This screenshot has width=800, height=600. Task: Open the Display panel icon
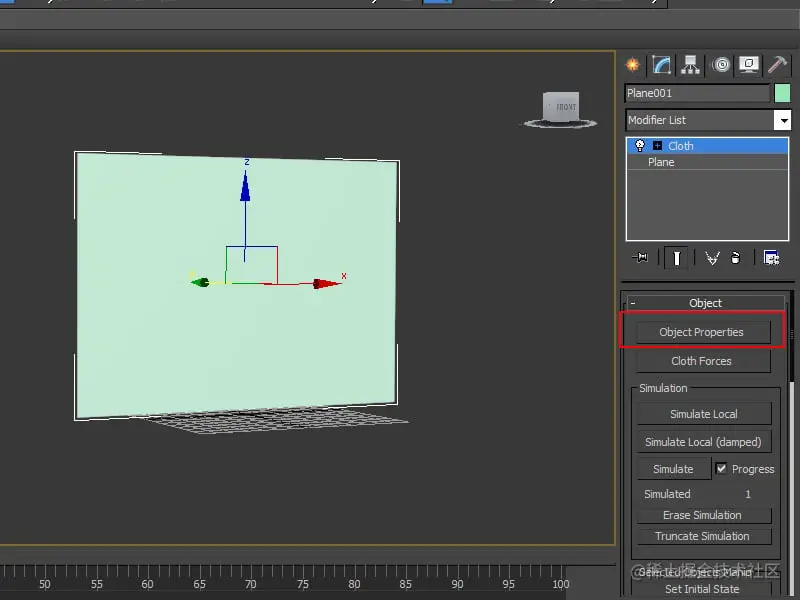(748, 65)
